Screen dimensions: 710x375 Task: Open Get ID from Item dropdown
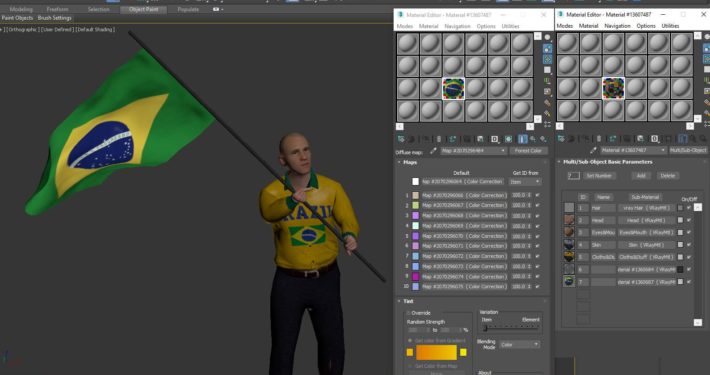click(525, 182)
